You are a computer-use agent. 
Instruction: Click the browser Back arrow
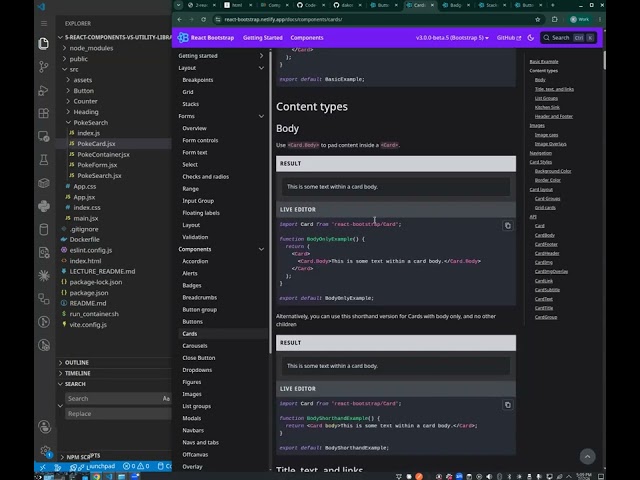click(x=180, y=19)
